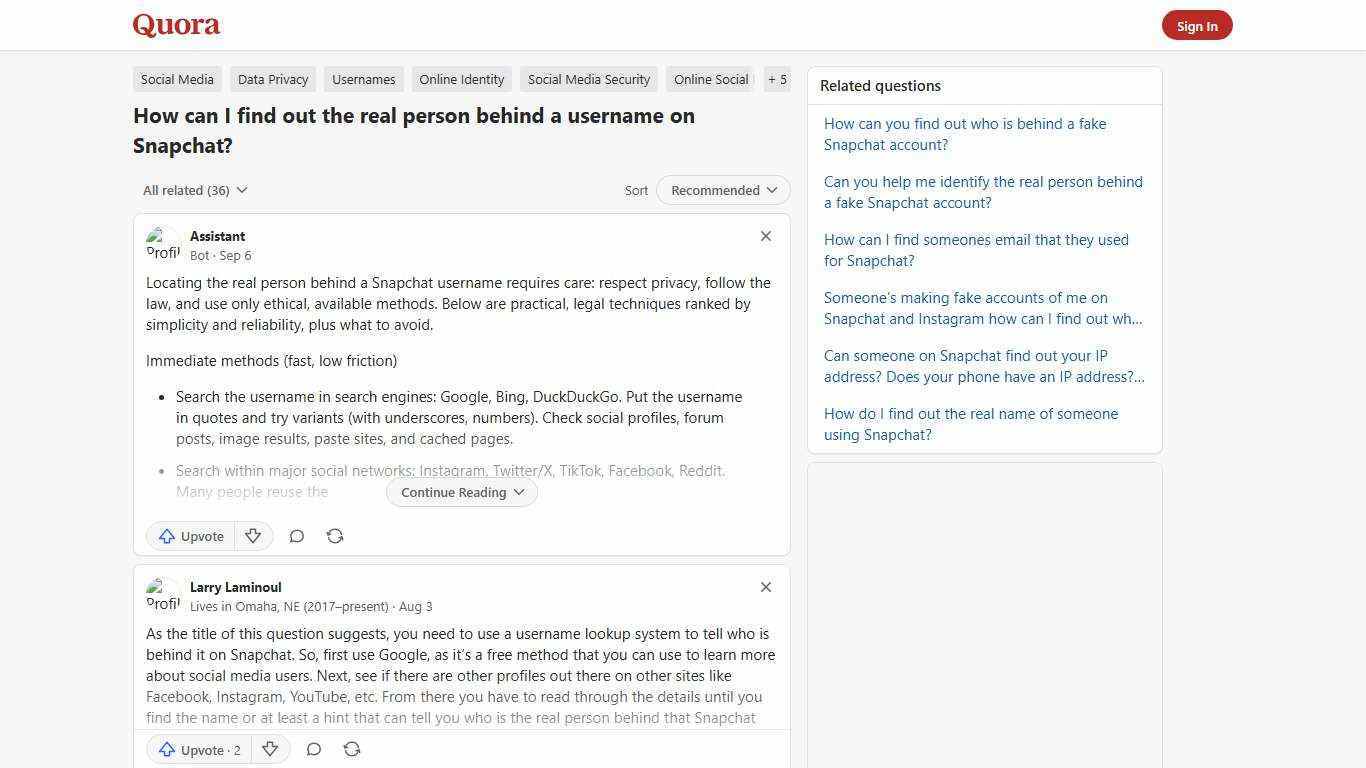Expand the Assistant's answer with Continue Reading

pyautogui.click(x=461, y=492)
